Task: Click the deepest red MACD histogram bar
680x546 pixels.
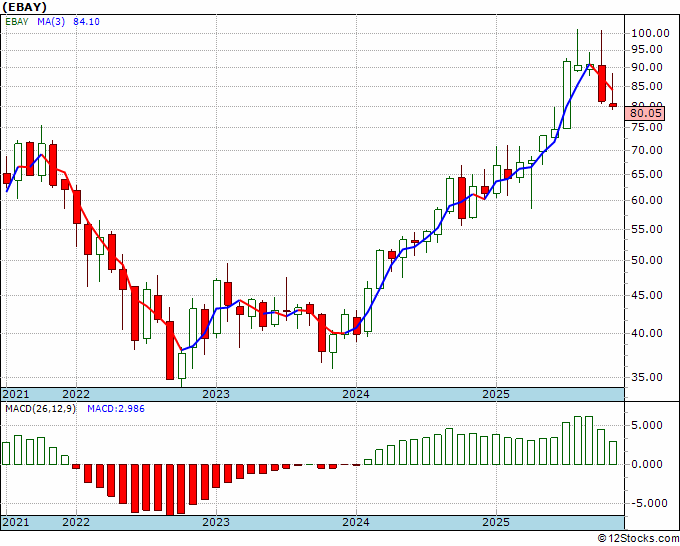Action: (170, 490)
